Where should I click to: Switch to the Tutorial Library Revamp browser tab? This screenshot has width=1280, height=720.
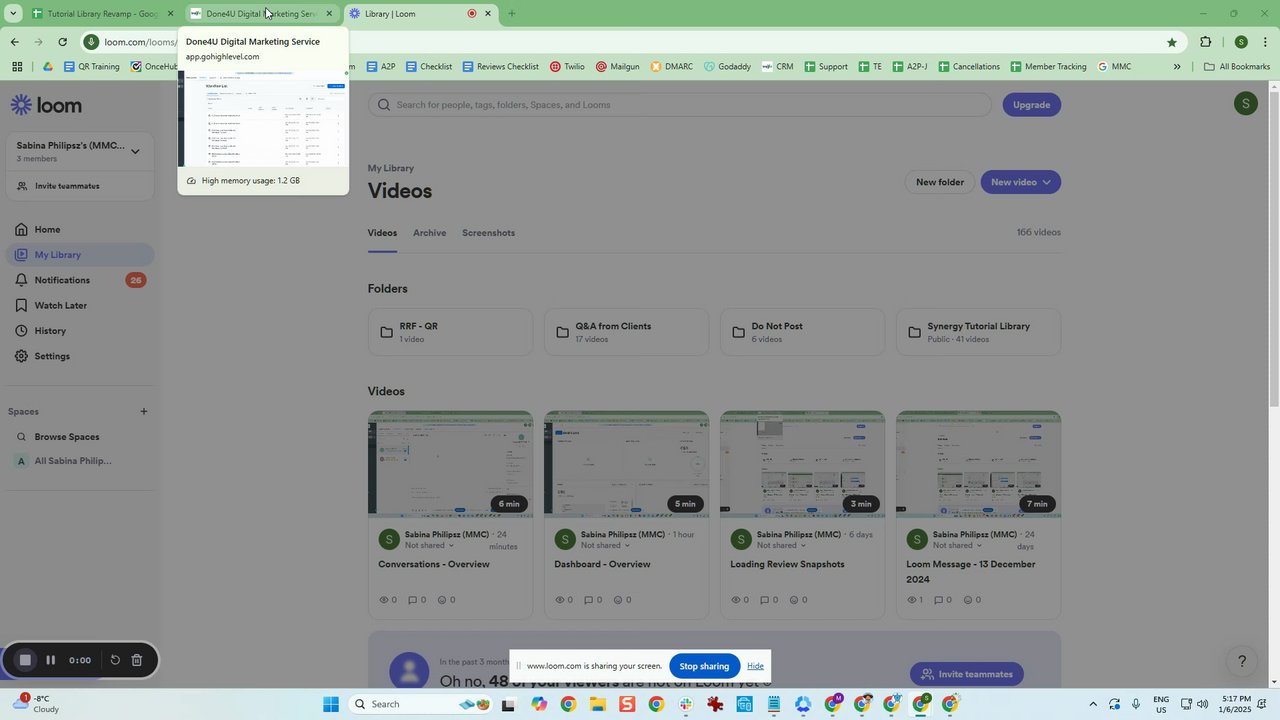point(102,14)
